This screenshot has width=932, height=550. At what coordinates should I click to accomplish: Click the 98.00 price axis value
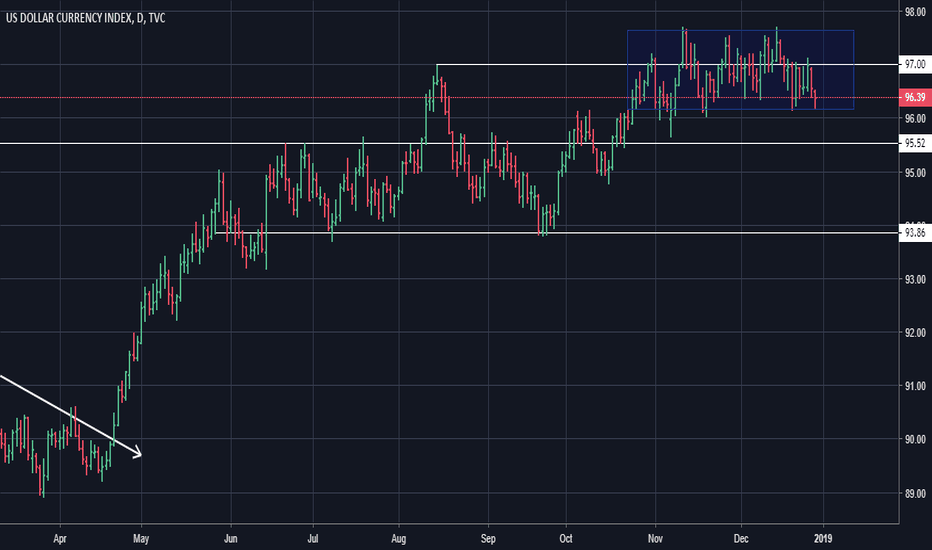pos(915,12)
